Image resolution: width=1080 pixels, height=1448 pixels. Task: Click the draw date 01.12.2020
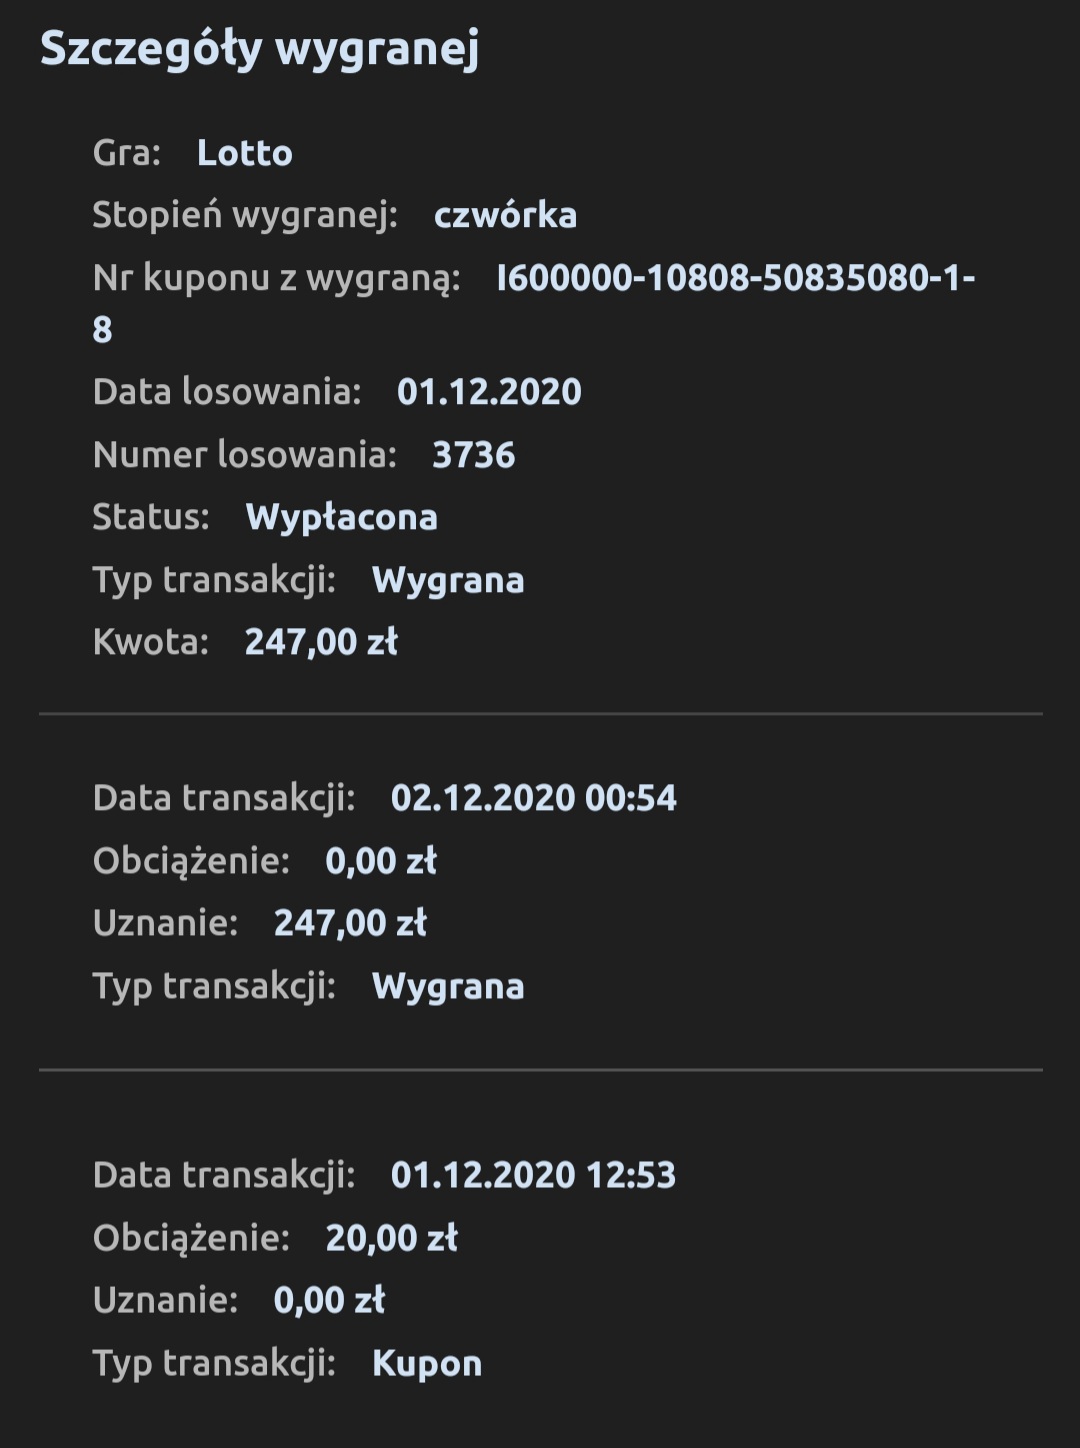click(489, 391)
